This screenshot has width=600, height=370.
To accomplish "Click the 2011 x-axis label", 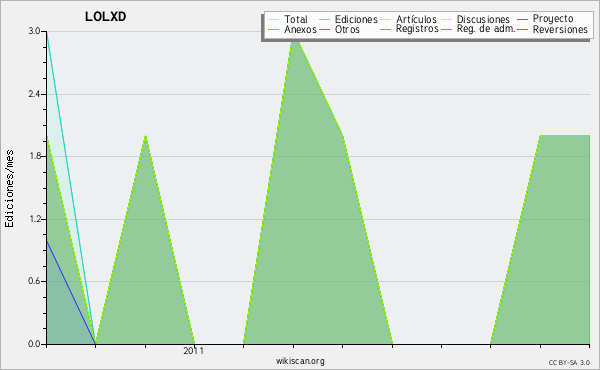I will tap(194, 351).
